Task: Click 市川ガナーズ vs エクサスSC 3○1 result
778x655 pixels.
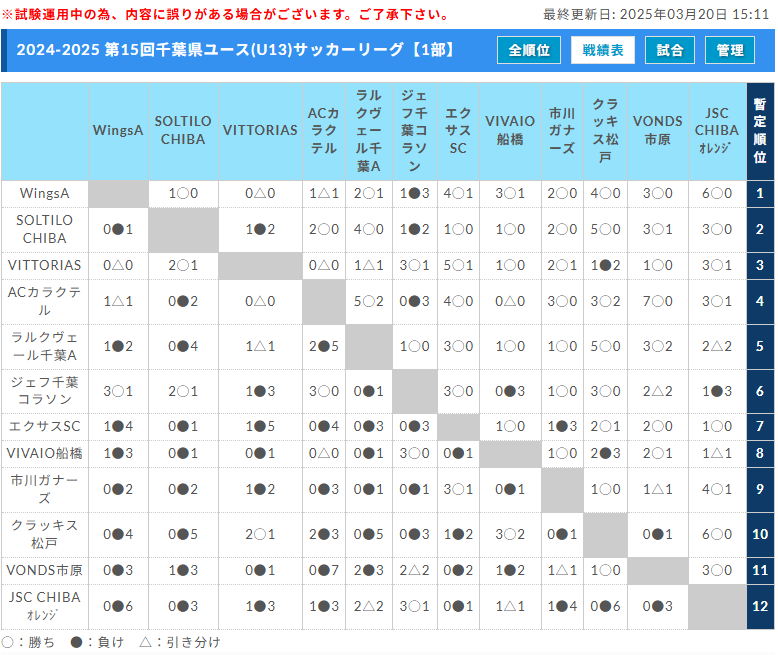Action: (x=458, y=489)
